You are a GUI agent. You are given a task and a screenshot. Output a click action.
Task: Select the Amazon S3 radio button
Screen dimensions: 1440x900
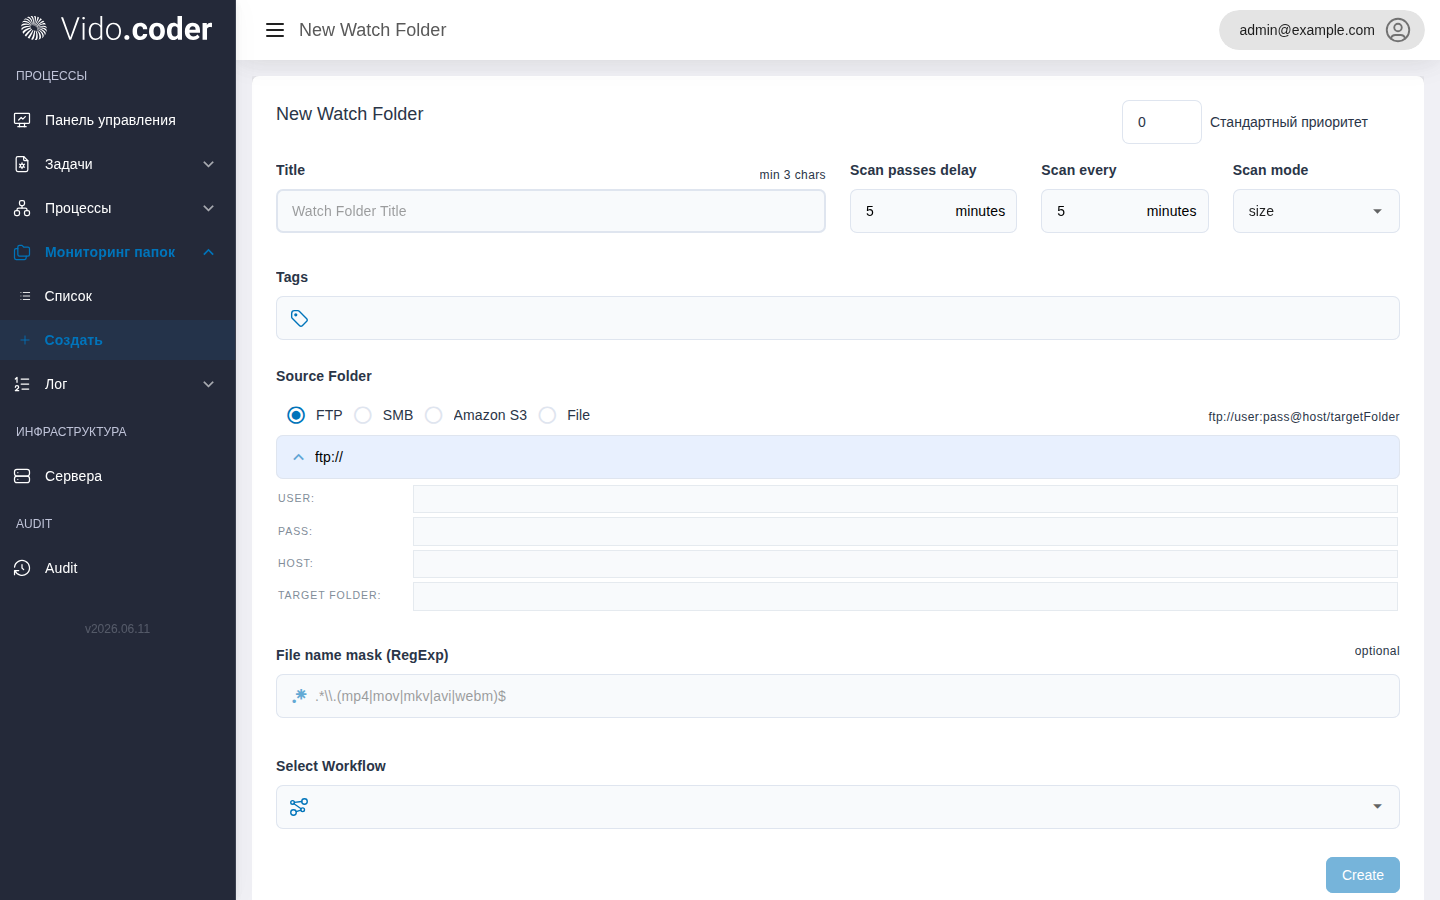(434, 415)
